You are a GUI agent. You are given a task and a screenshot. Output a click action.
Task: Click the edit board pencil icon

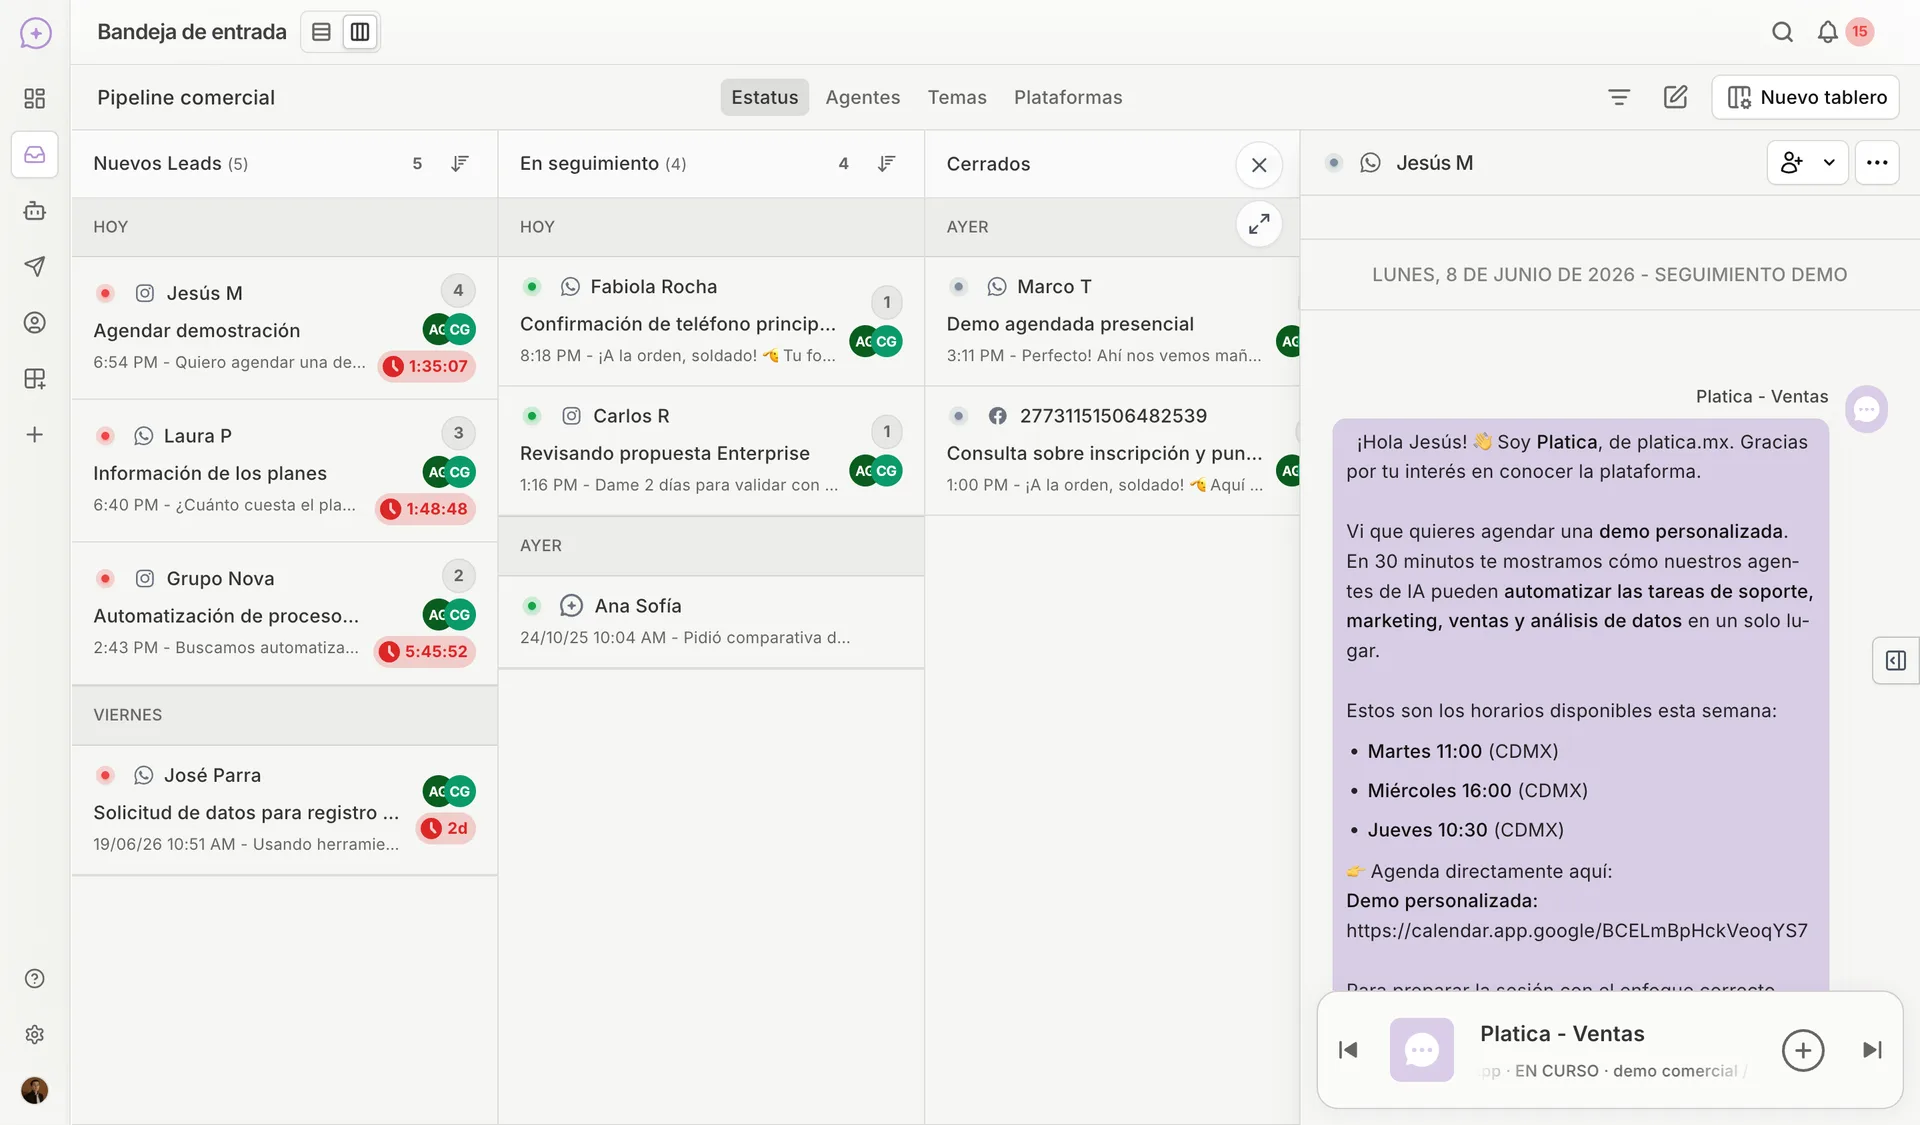[1675, 97]
